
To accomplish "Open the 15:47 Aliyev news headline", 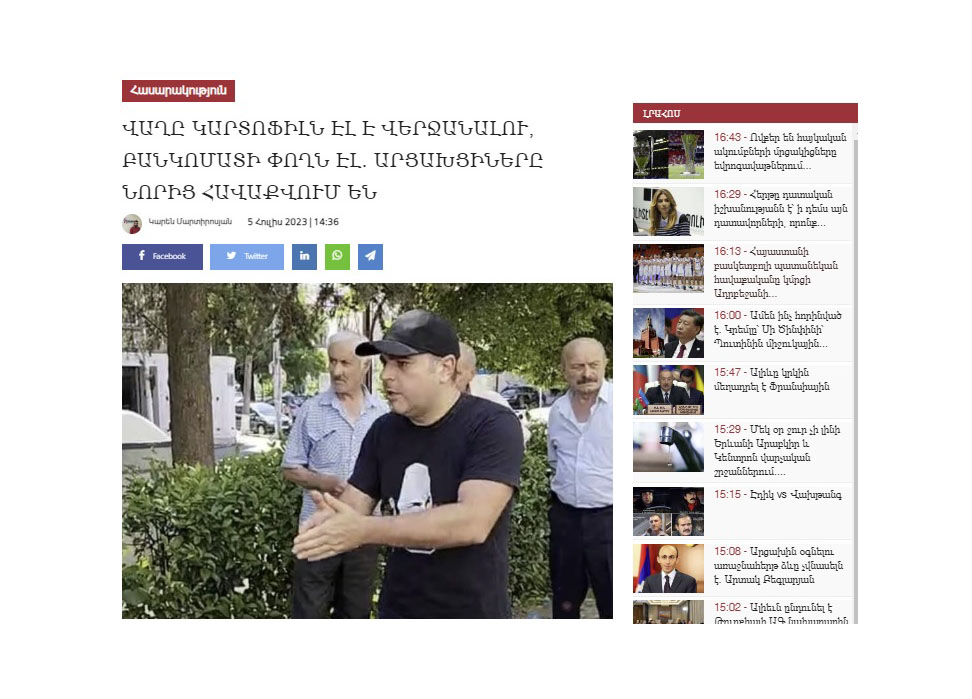I will [772, 379].
